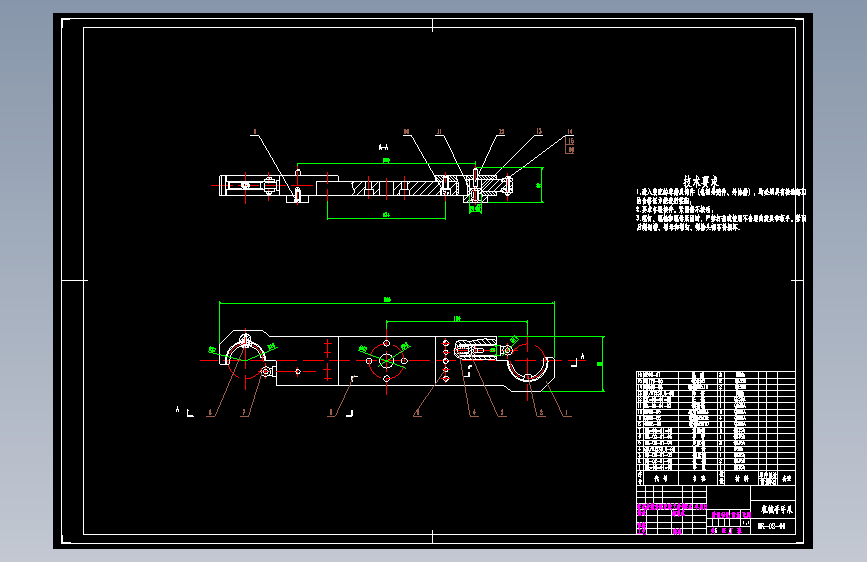The width and height of the screenshot is (867, 562).
Task: Click the scale cell reading 1:1 in the title block
Action: point(745,523)
